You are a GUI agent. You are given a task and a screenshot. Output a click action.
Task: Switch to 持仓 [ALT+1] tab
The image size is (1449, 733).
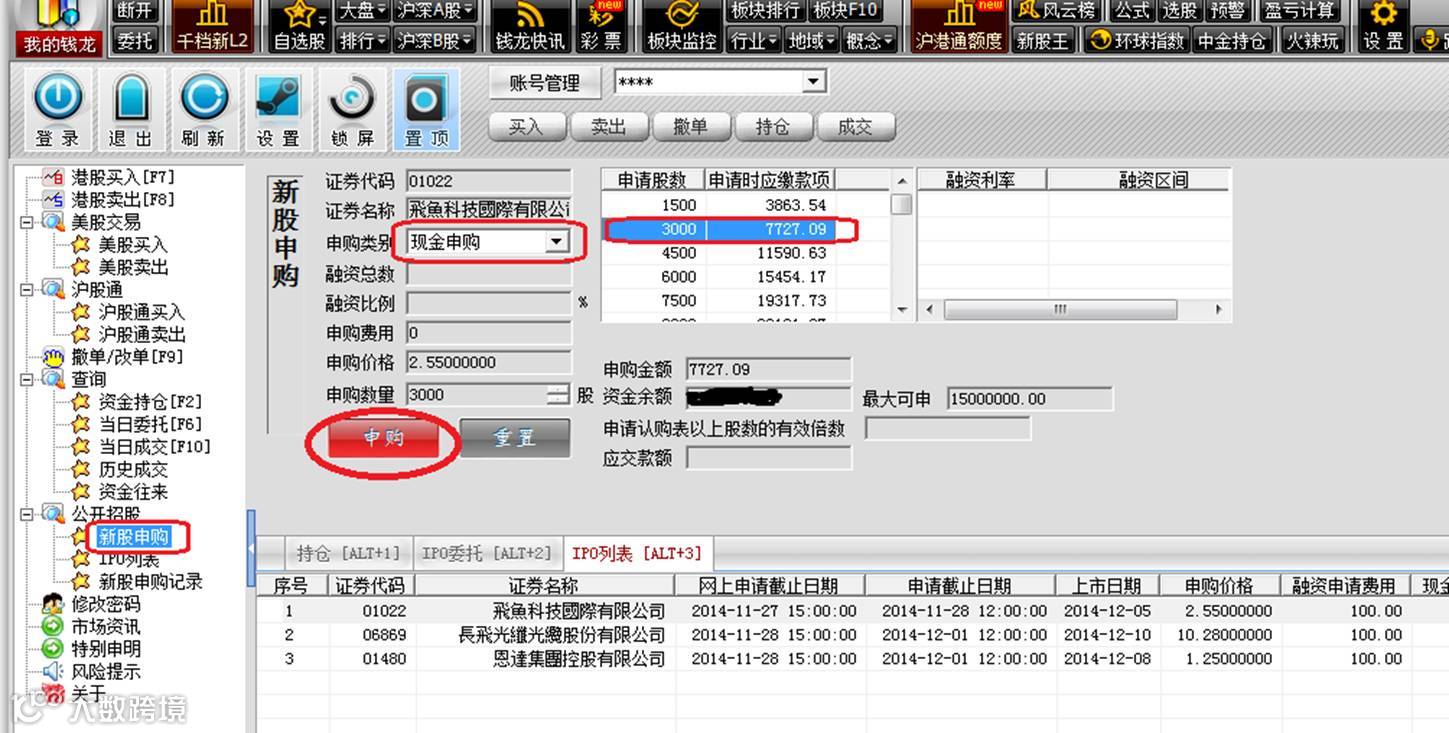click(x=348, y=553)
